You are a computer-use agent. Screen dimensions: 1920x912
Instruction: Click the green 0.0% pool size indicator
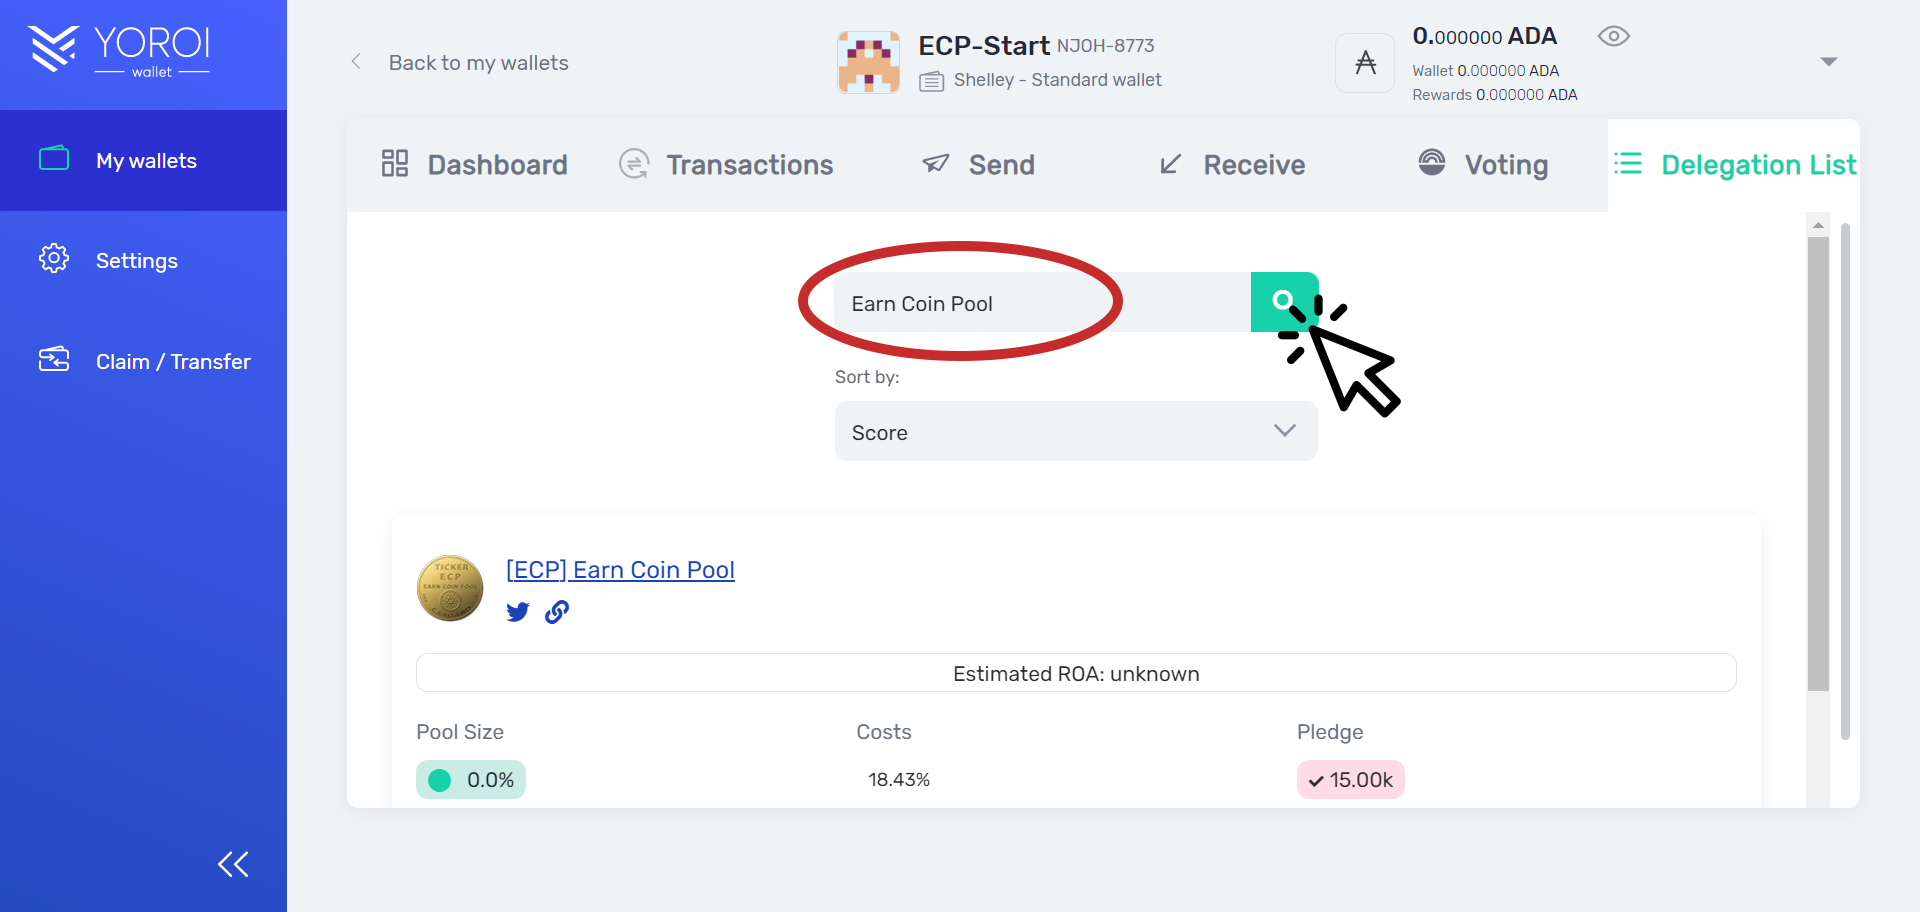click(x=470, y=779)
